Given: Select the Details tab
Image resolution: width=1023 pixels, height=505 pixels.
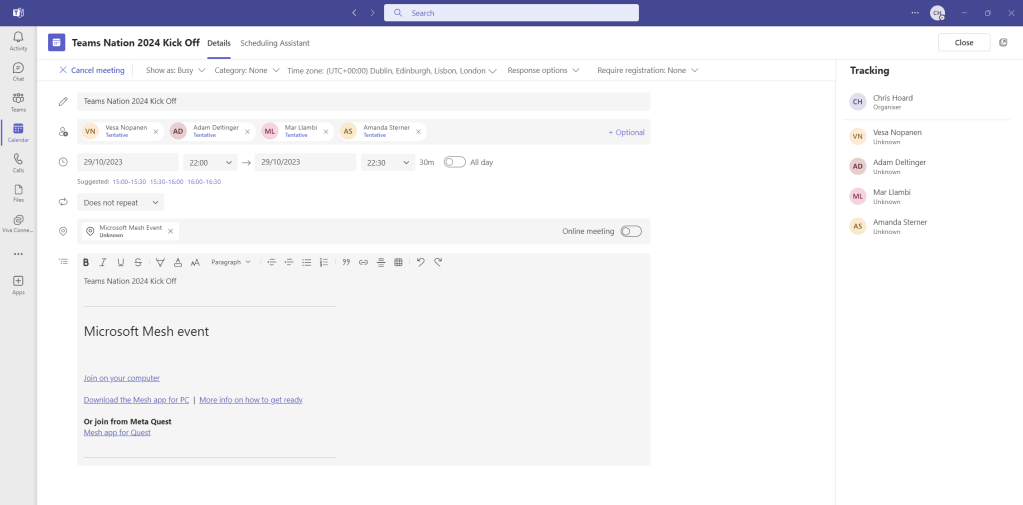Looking at the screenshot, I should click(219, 43).
